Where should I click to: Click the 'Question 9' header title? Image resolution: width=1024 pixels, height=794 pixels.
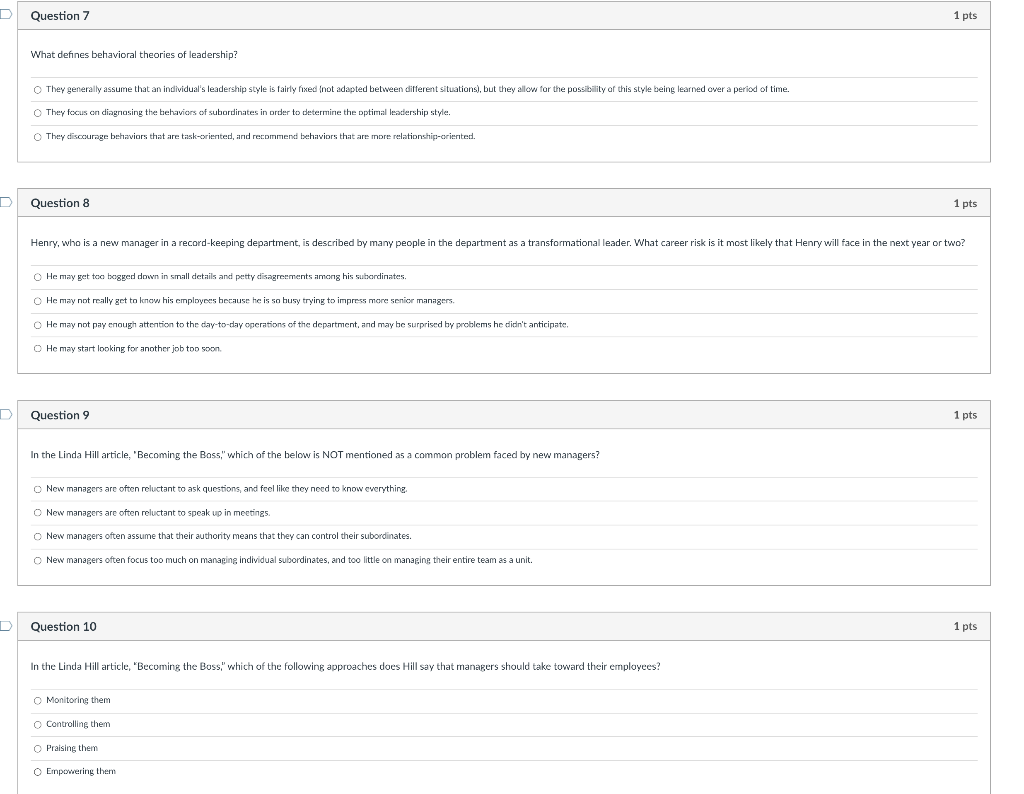click(60, 415)
